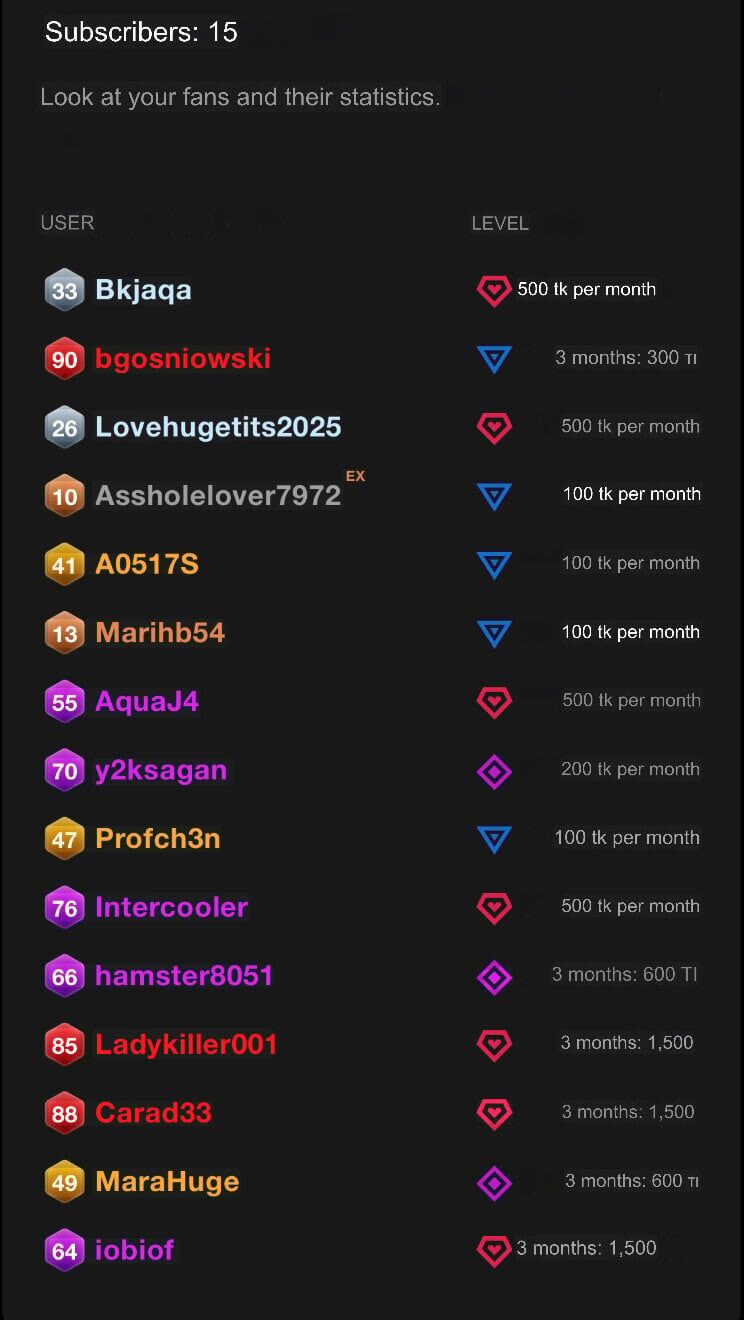The width and height of the screenshot is (744, 1320).
Task: Click the purple diamond icon in hamster8051's row
Action: [x=494, y=977]
